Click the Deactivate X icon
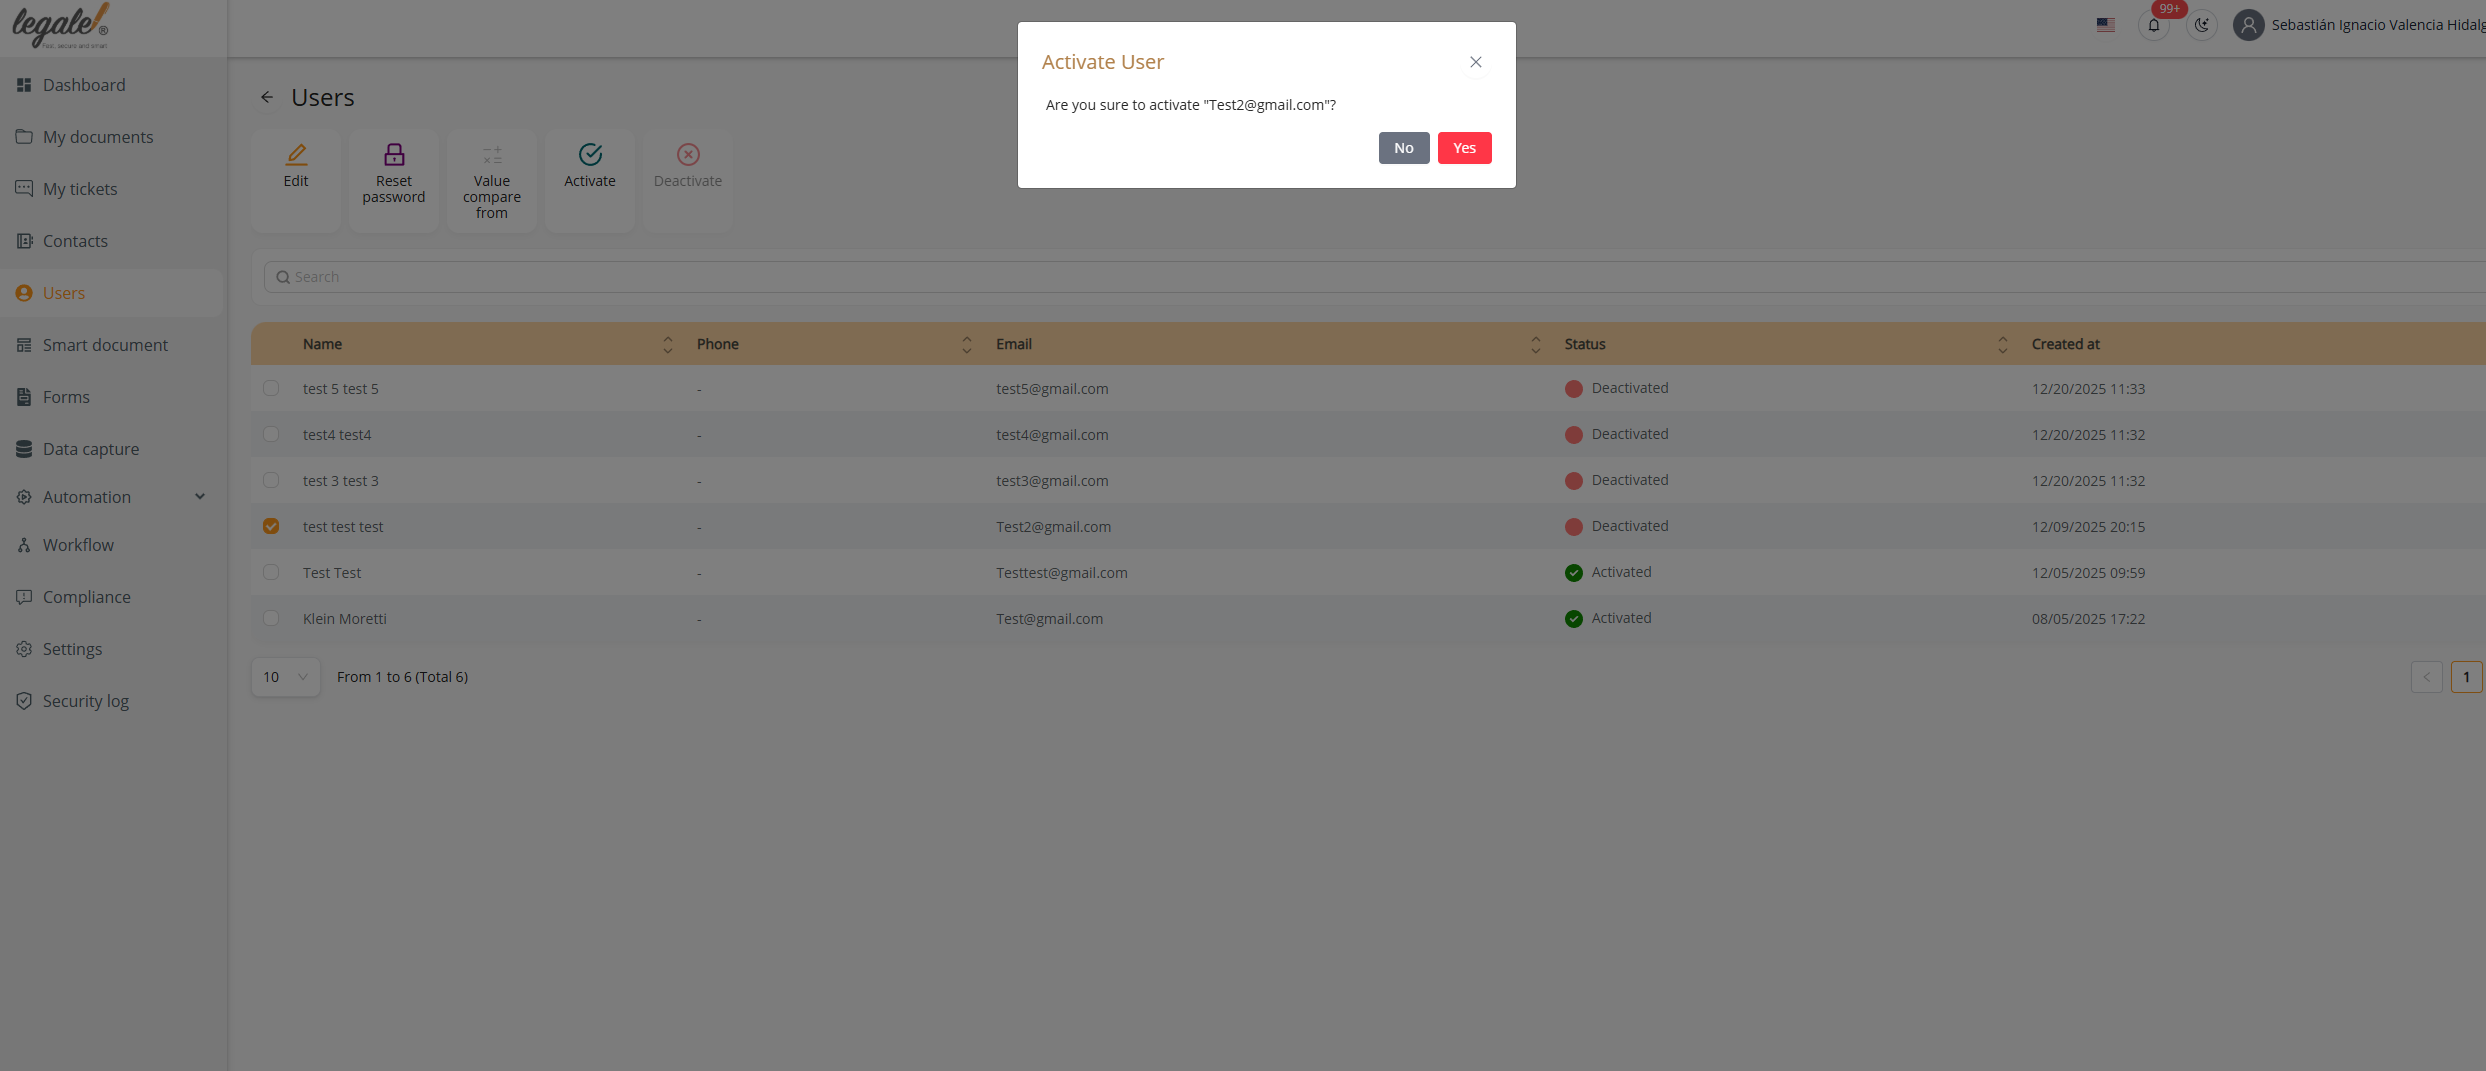The image size is (2486, 1071). pos(688,155)
